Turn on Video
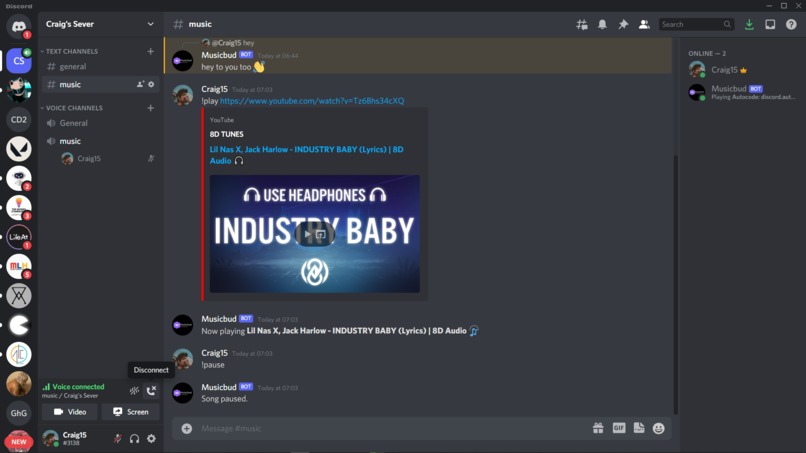This screenshot has height=453, width=806. click(70, 412)
